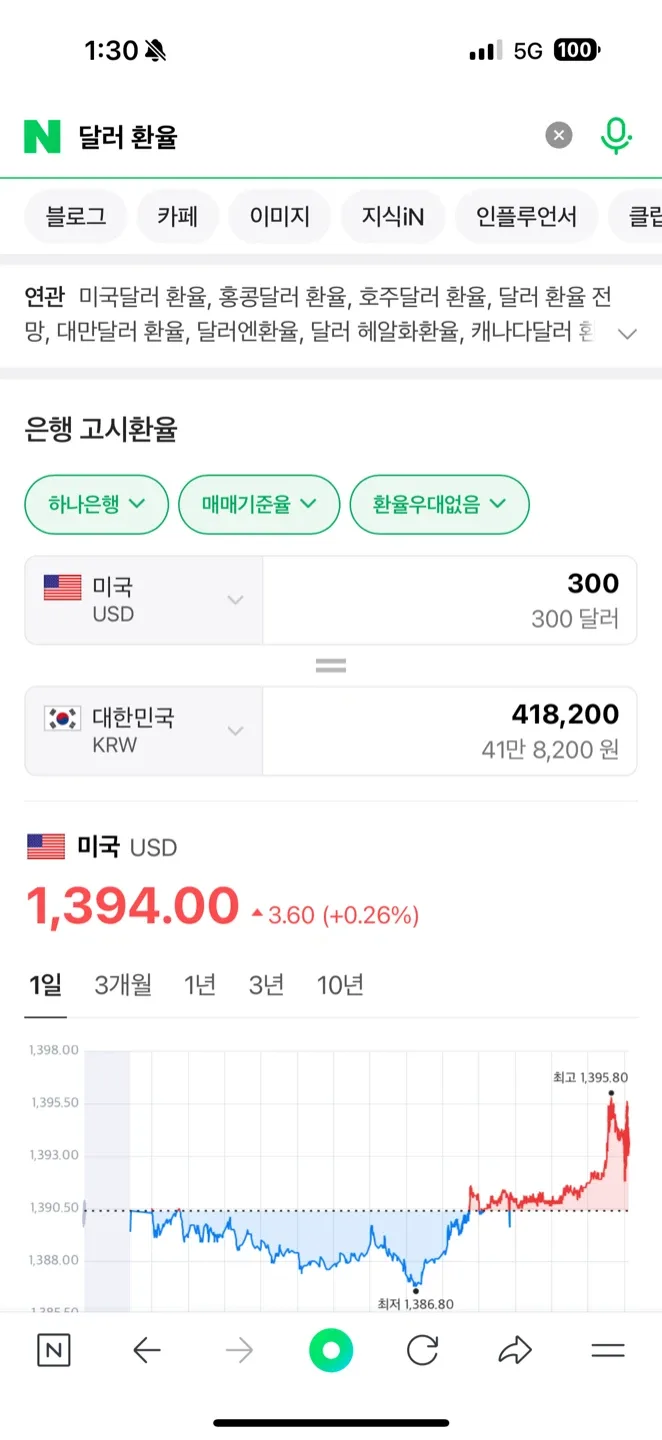Share this page with the share arrow icon
This screenshot has height=1440, width=662.
514,1351
